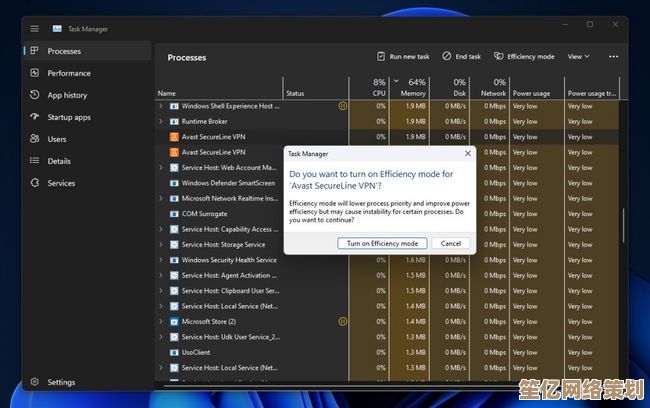Open the three-dots more options menu

(x=614, y=56)
